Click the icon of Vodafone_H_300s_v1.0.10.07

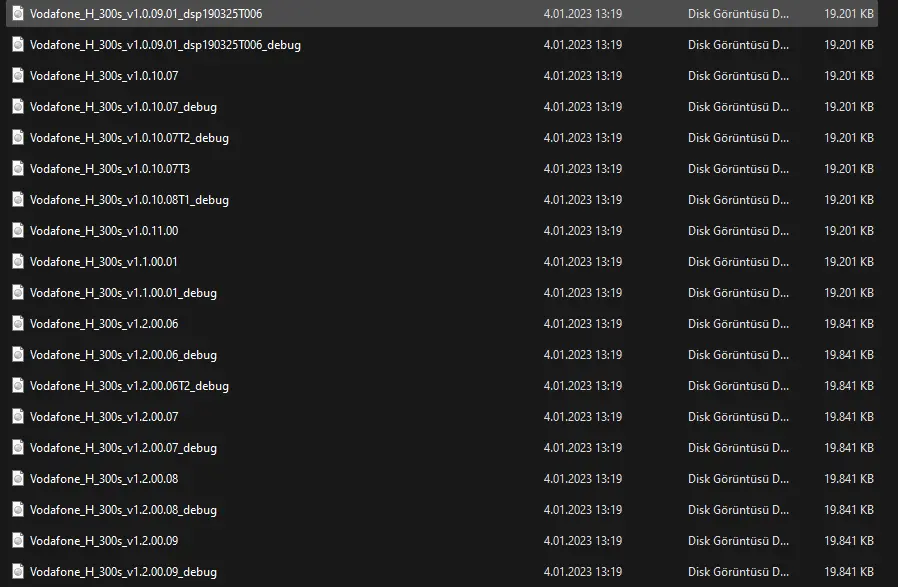(x=18, y=75)
